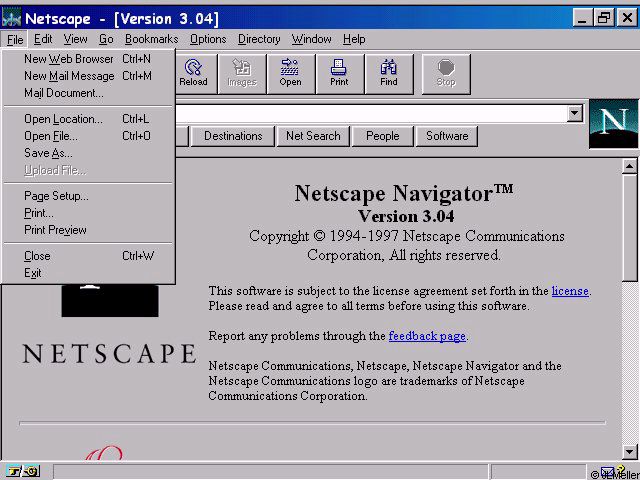Select Print Preview menu entry

click(x=88, y=230)
